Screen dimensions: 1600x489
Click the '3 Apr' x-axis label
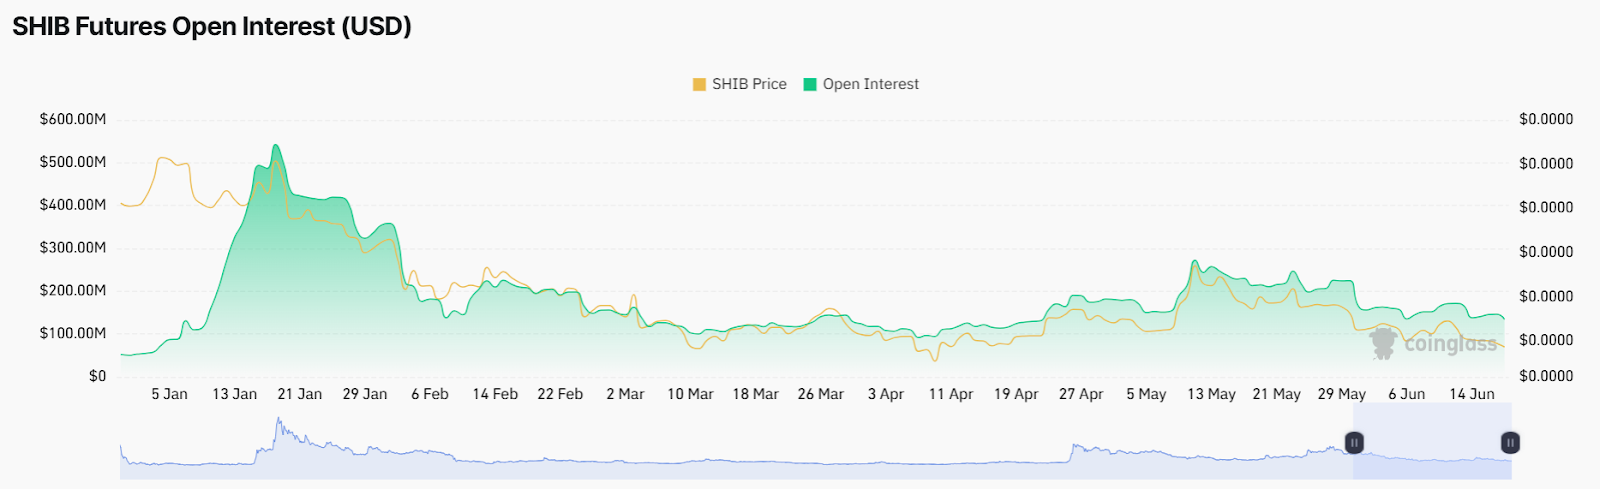click(x=886, y=394)
